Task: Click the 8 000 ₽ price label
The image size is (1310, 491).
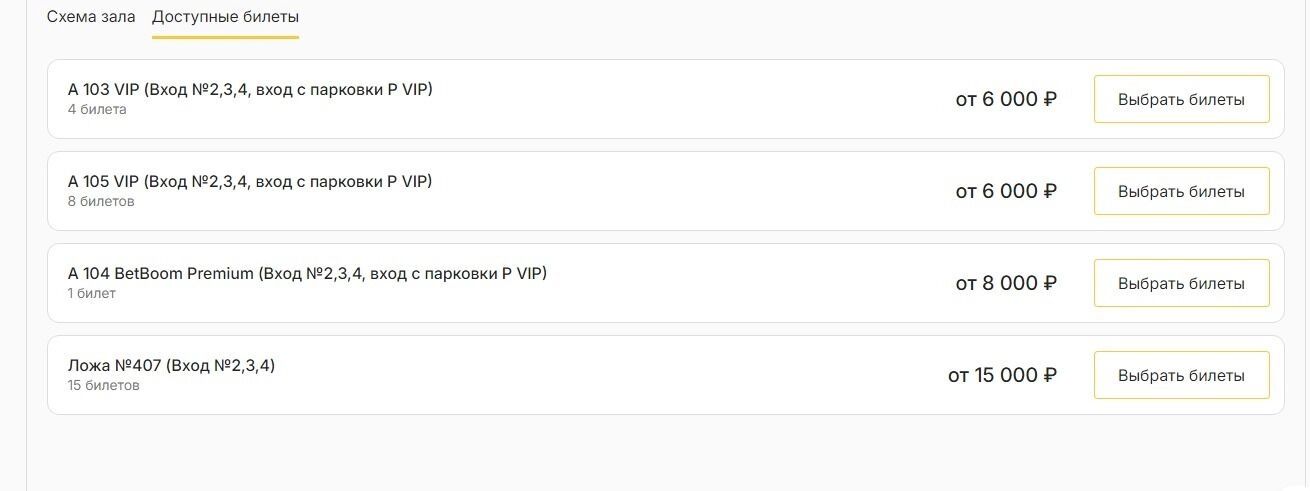Action: coord(1006,283)
